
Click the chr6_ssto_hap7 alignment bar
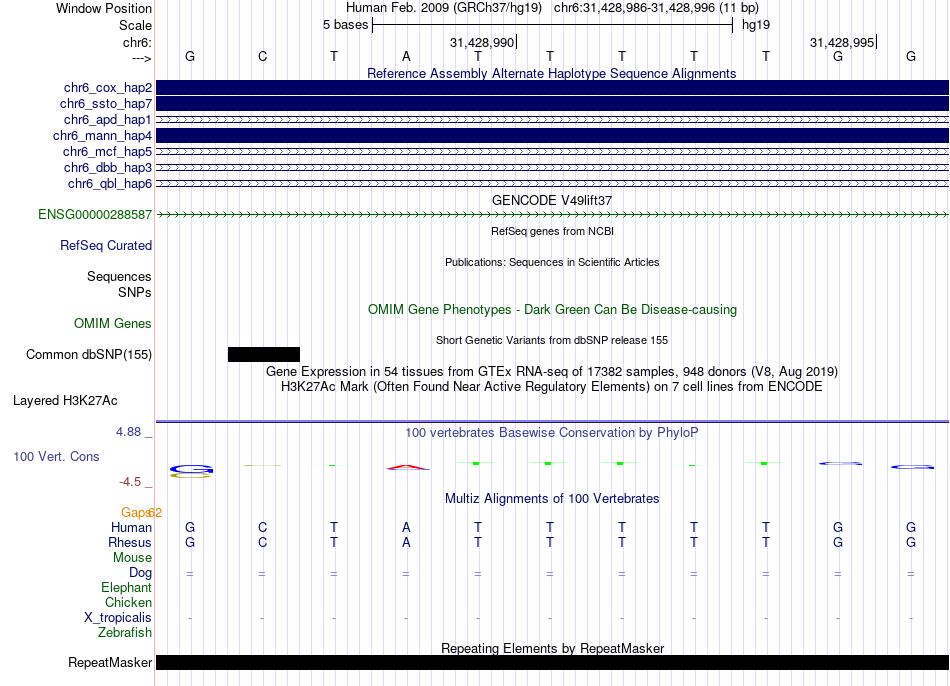tap(552, 104)
